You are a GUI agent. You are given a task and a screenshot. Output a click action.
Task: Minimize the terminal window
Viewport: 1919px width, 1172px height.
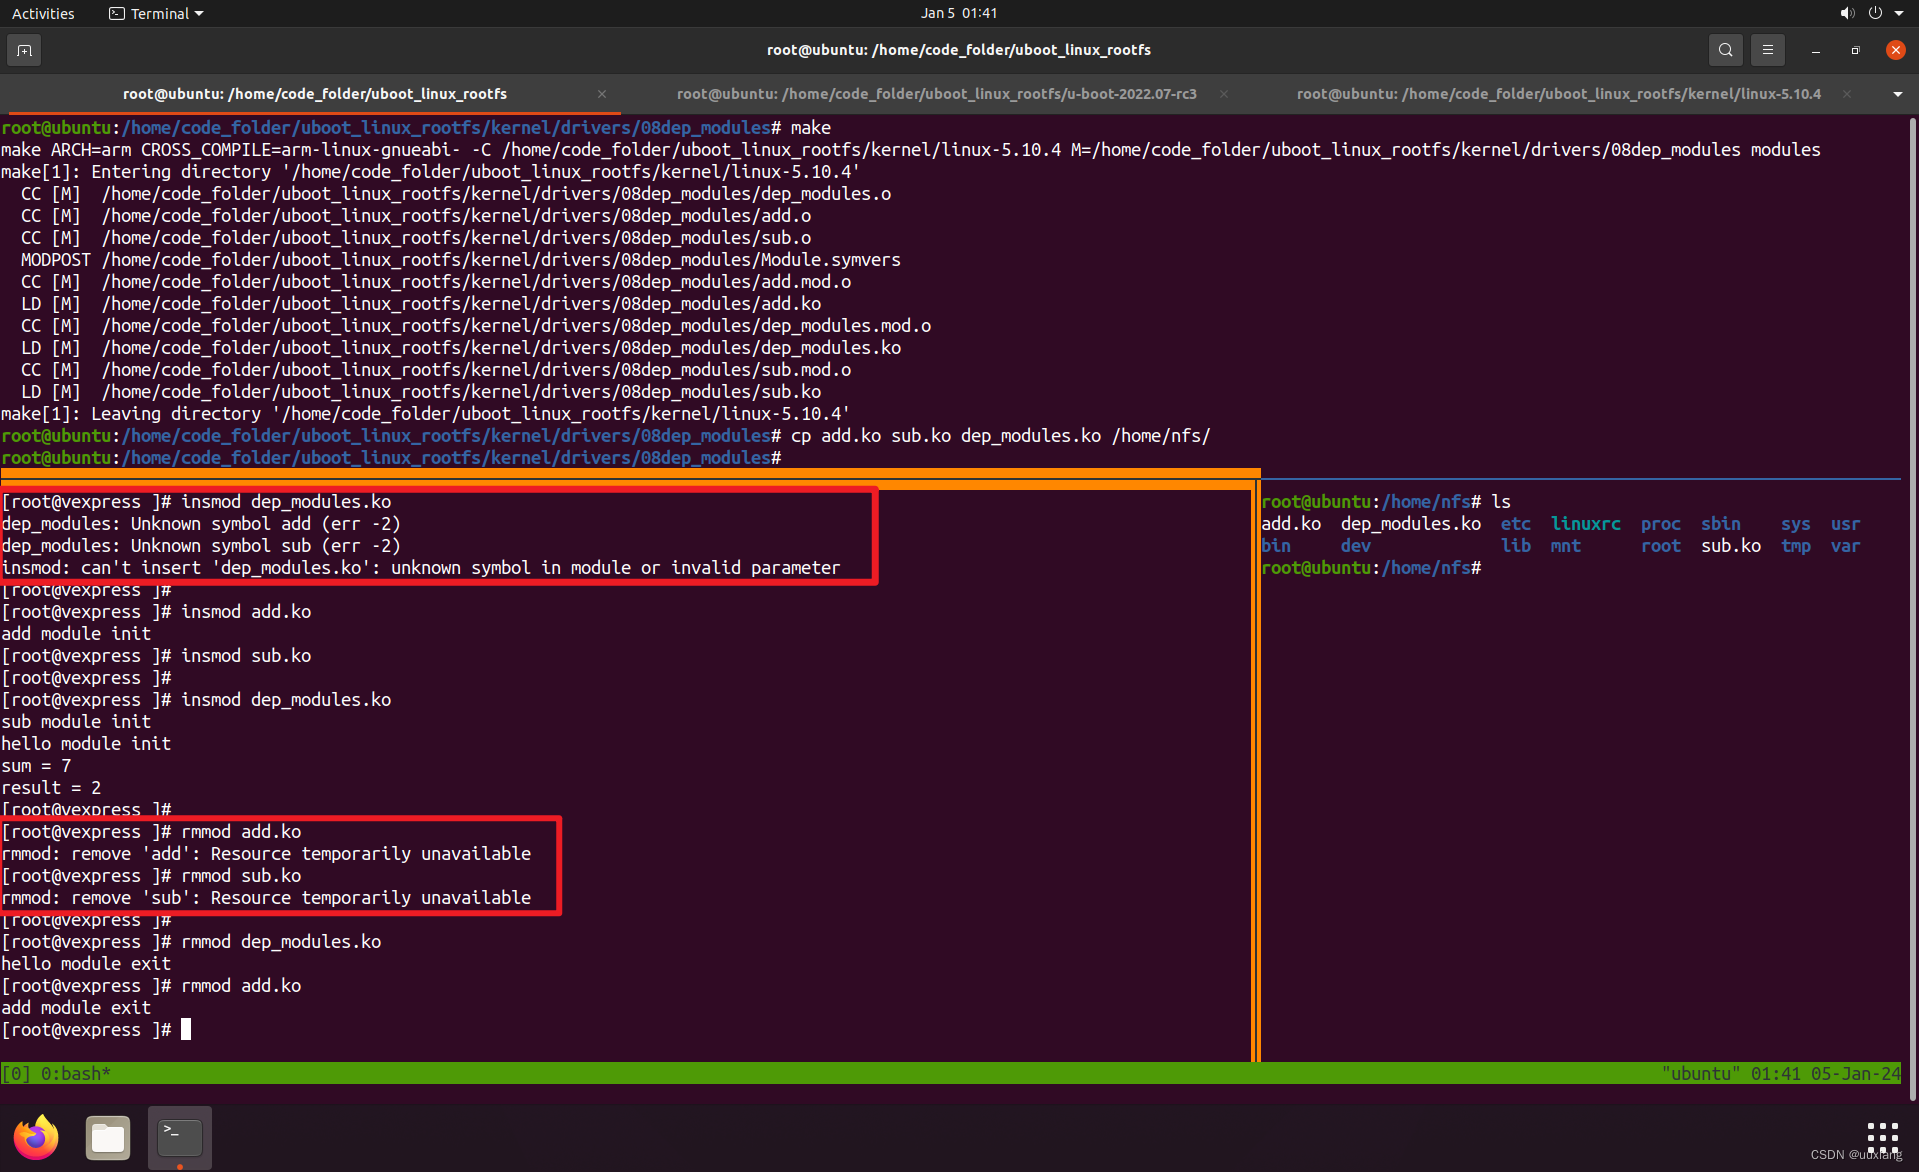(1815, 50)
